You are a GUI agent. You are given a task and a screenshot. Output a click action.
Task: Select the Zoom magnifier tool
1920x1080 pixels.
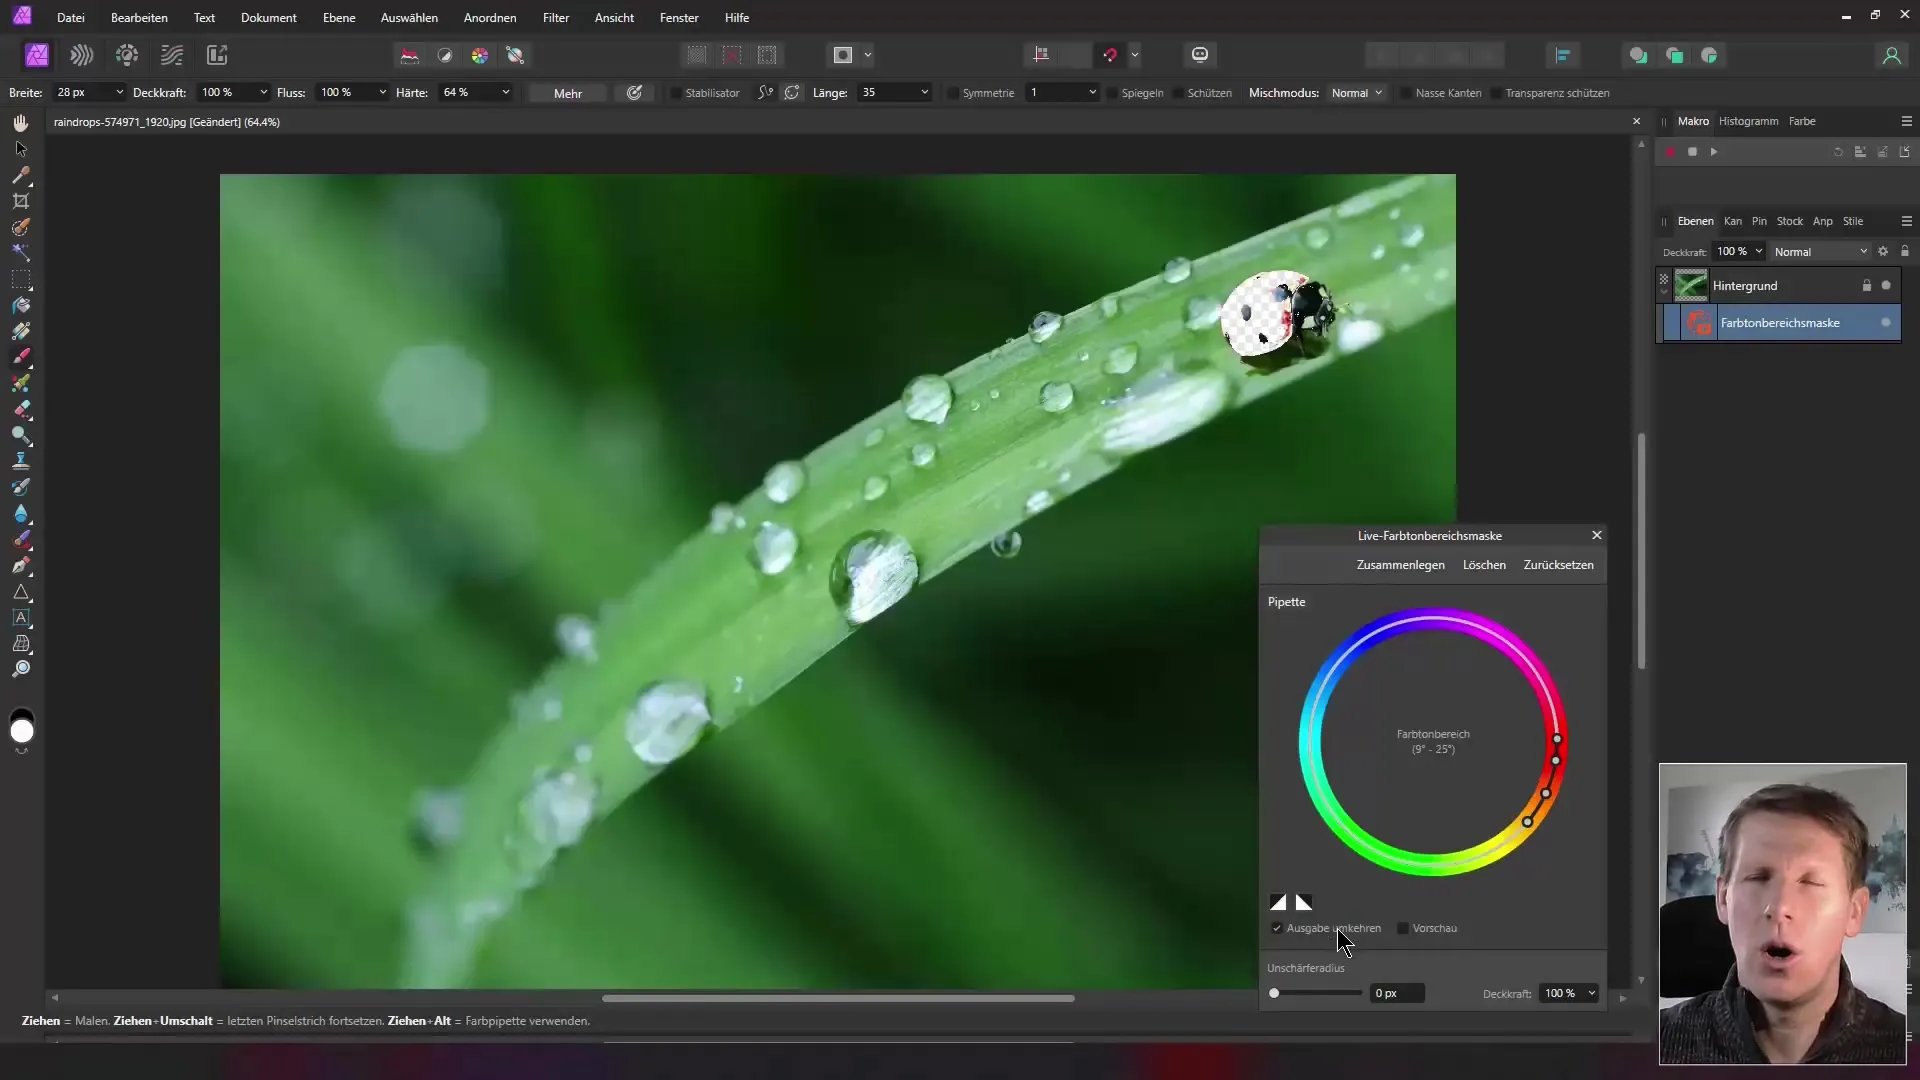[x=21, y=669]
